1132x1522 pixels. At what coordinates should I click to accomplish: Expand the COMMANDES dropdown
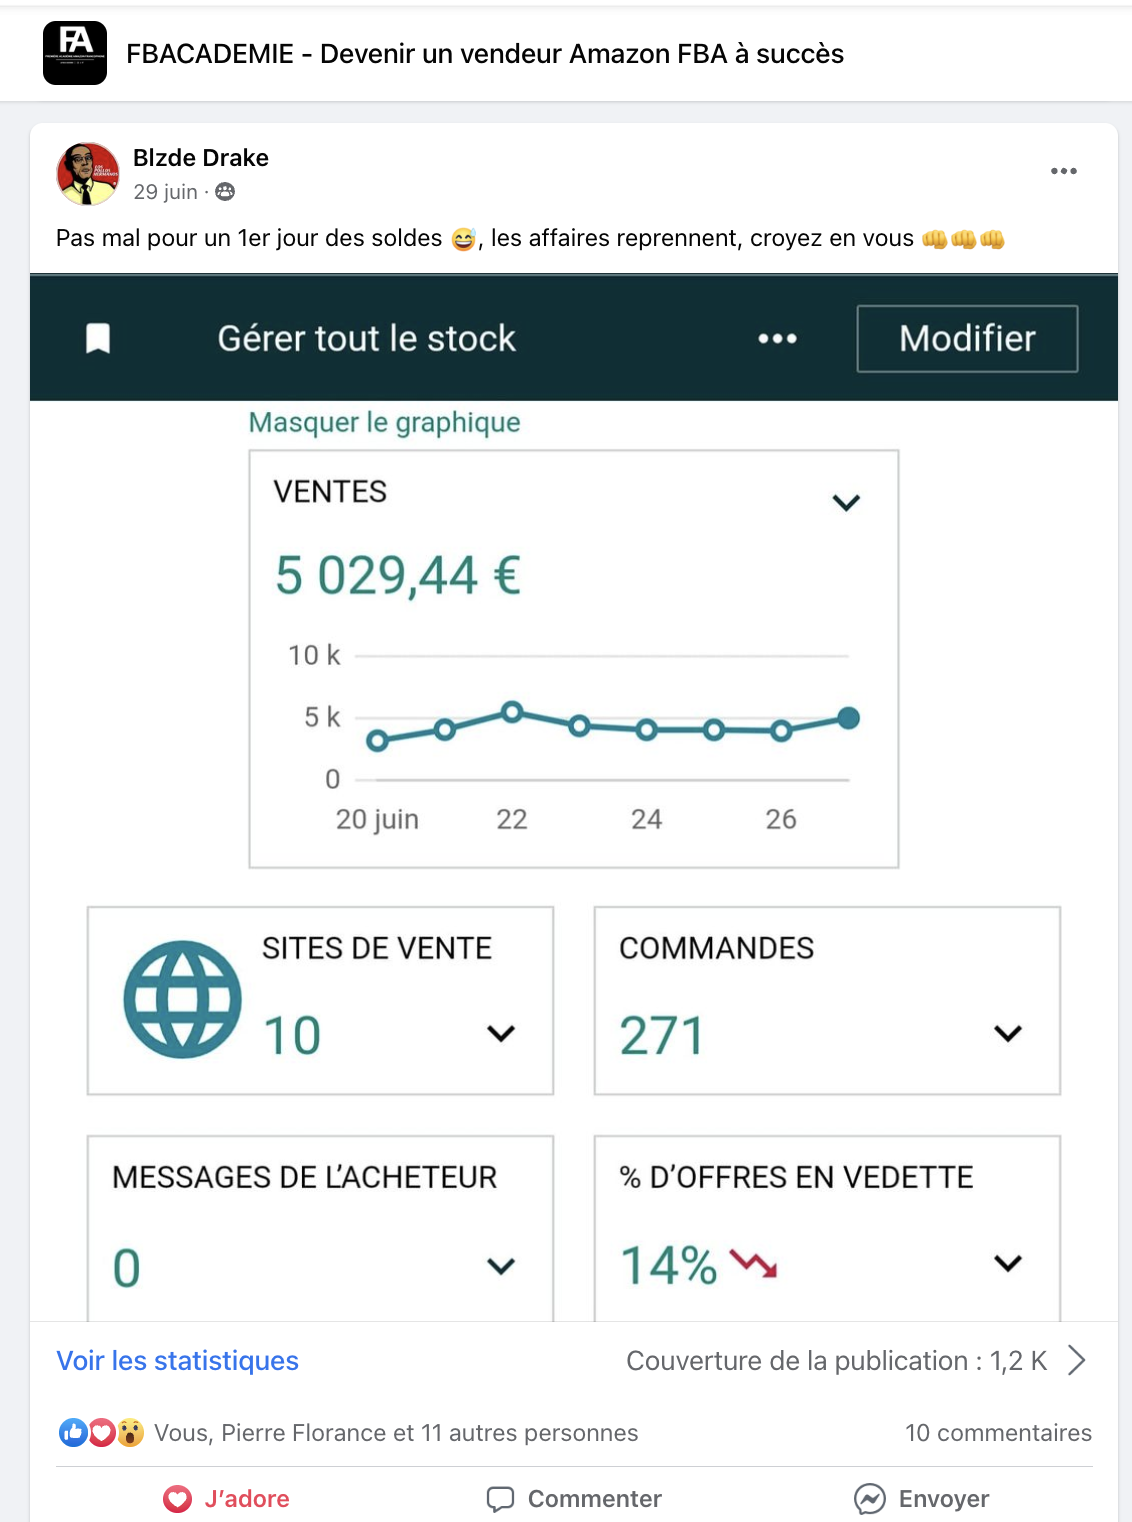tap(1008, 1031)
